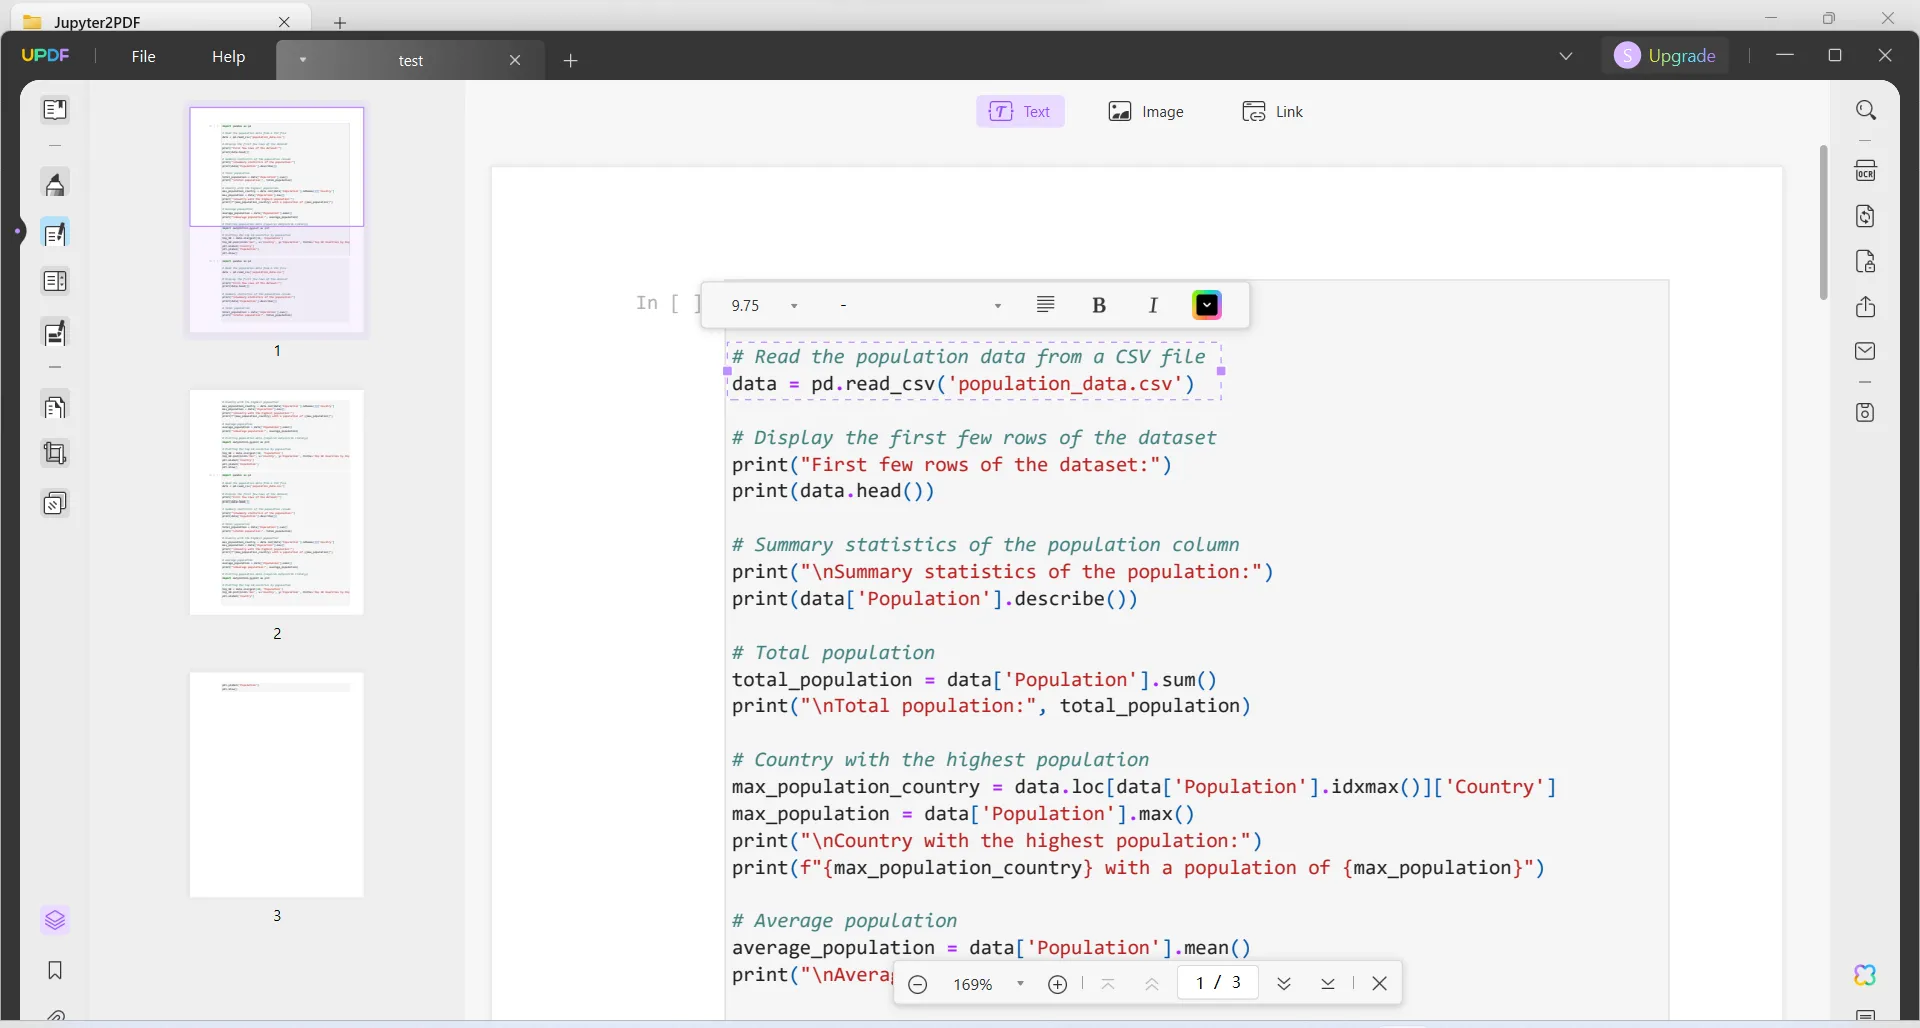Close the Jupyter2PDF outer tab
Image resolution: width=1920 pixels, height=1028 pixels.
tap(284, 22)
